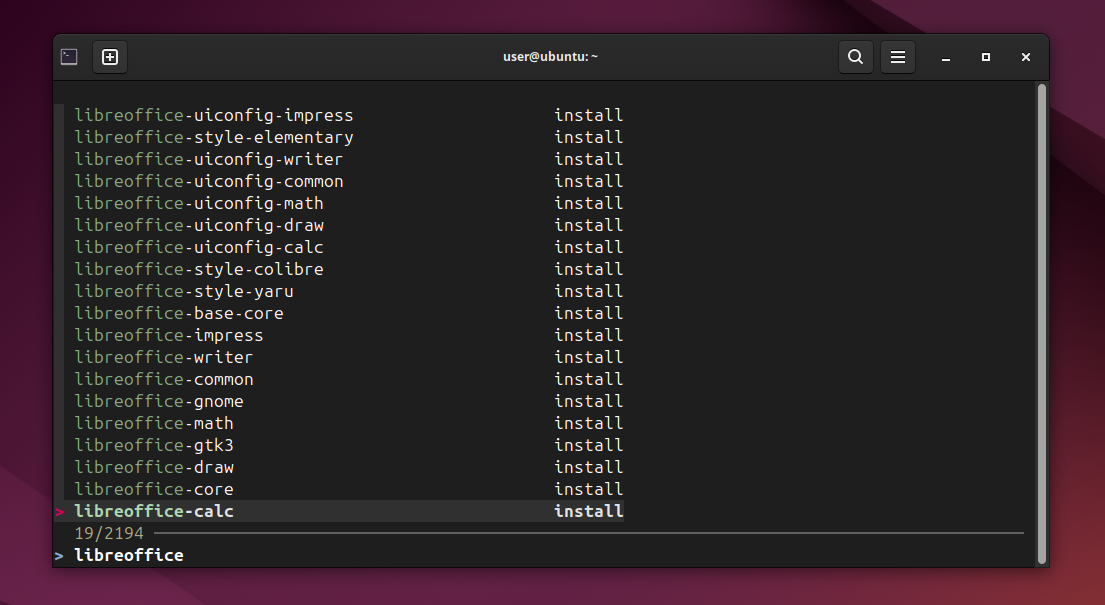The image size is (1105, 605).
Task: Close the terminal window
Action: point(1026,57)
